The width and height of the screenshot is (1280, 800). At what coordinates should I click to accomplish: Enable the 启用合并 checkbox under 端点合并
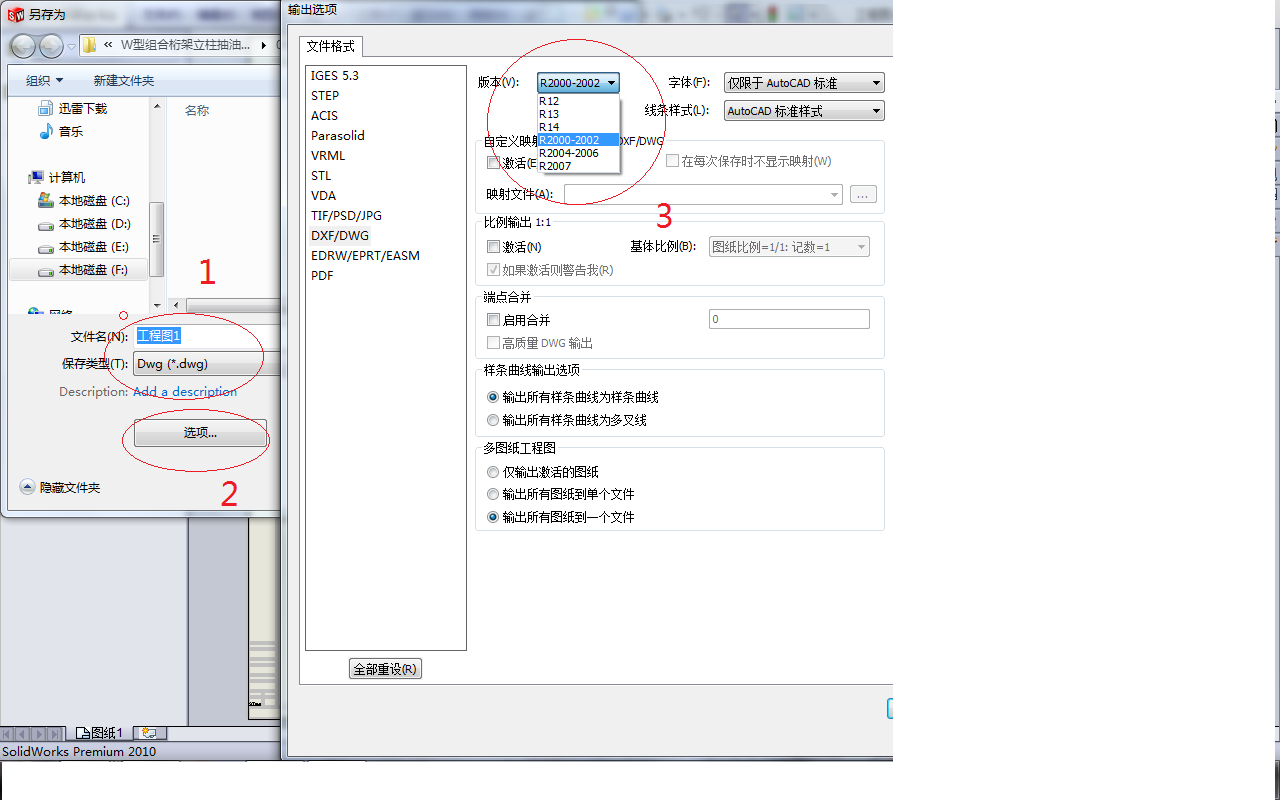494,319
